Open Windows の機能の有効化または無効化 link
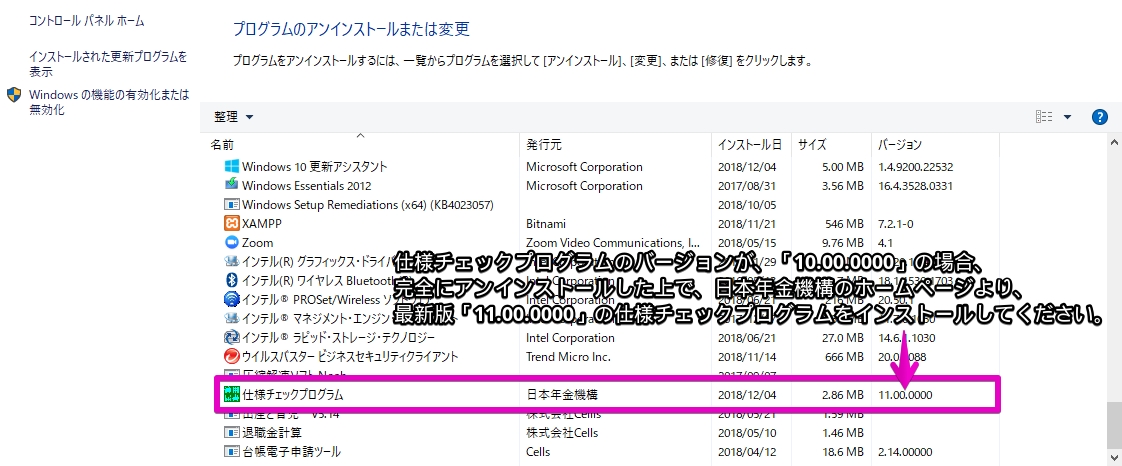This screenshot has width=1122, height=466. 109,102
